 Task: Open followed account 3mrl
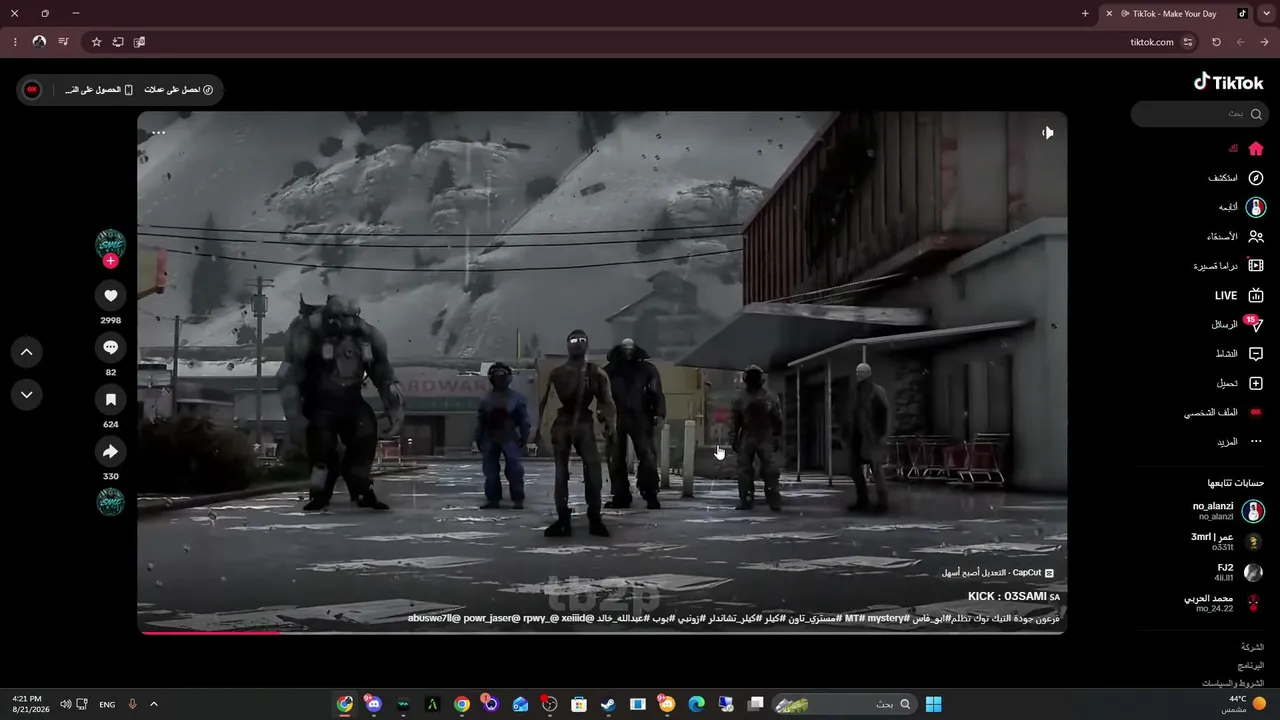pyautogui.click(x=1227, y=542)
